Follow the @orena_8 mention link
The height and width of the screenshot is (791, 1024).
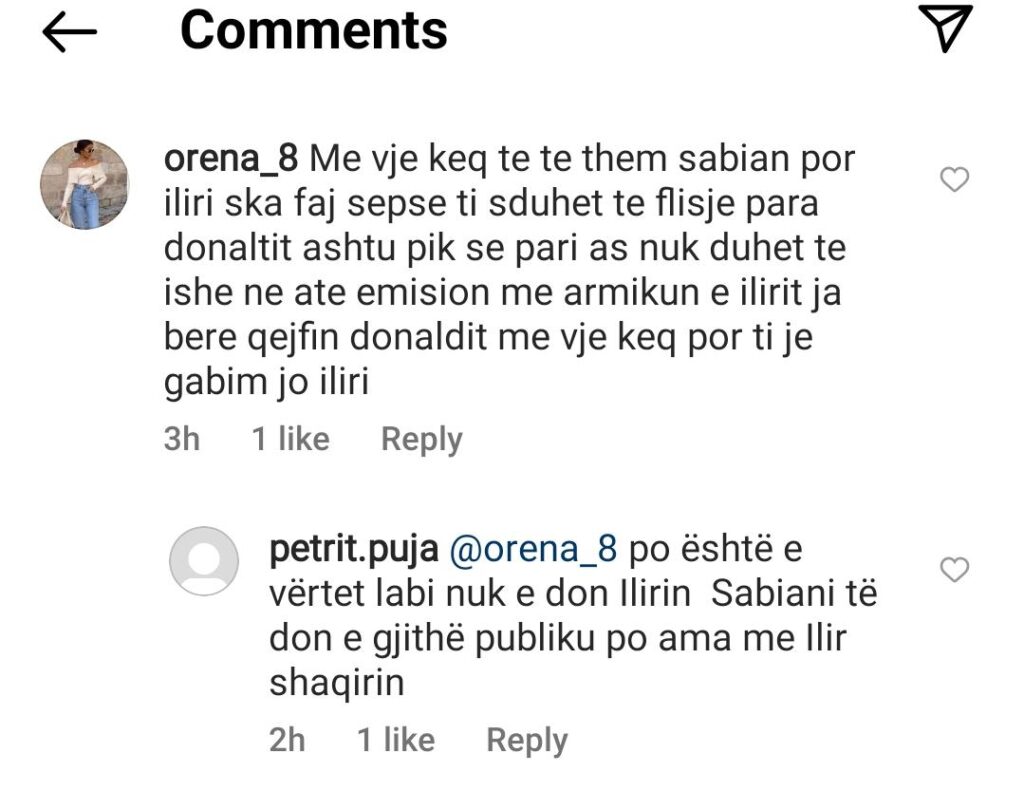click(x=536, y=549)
